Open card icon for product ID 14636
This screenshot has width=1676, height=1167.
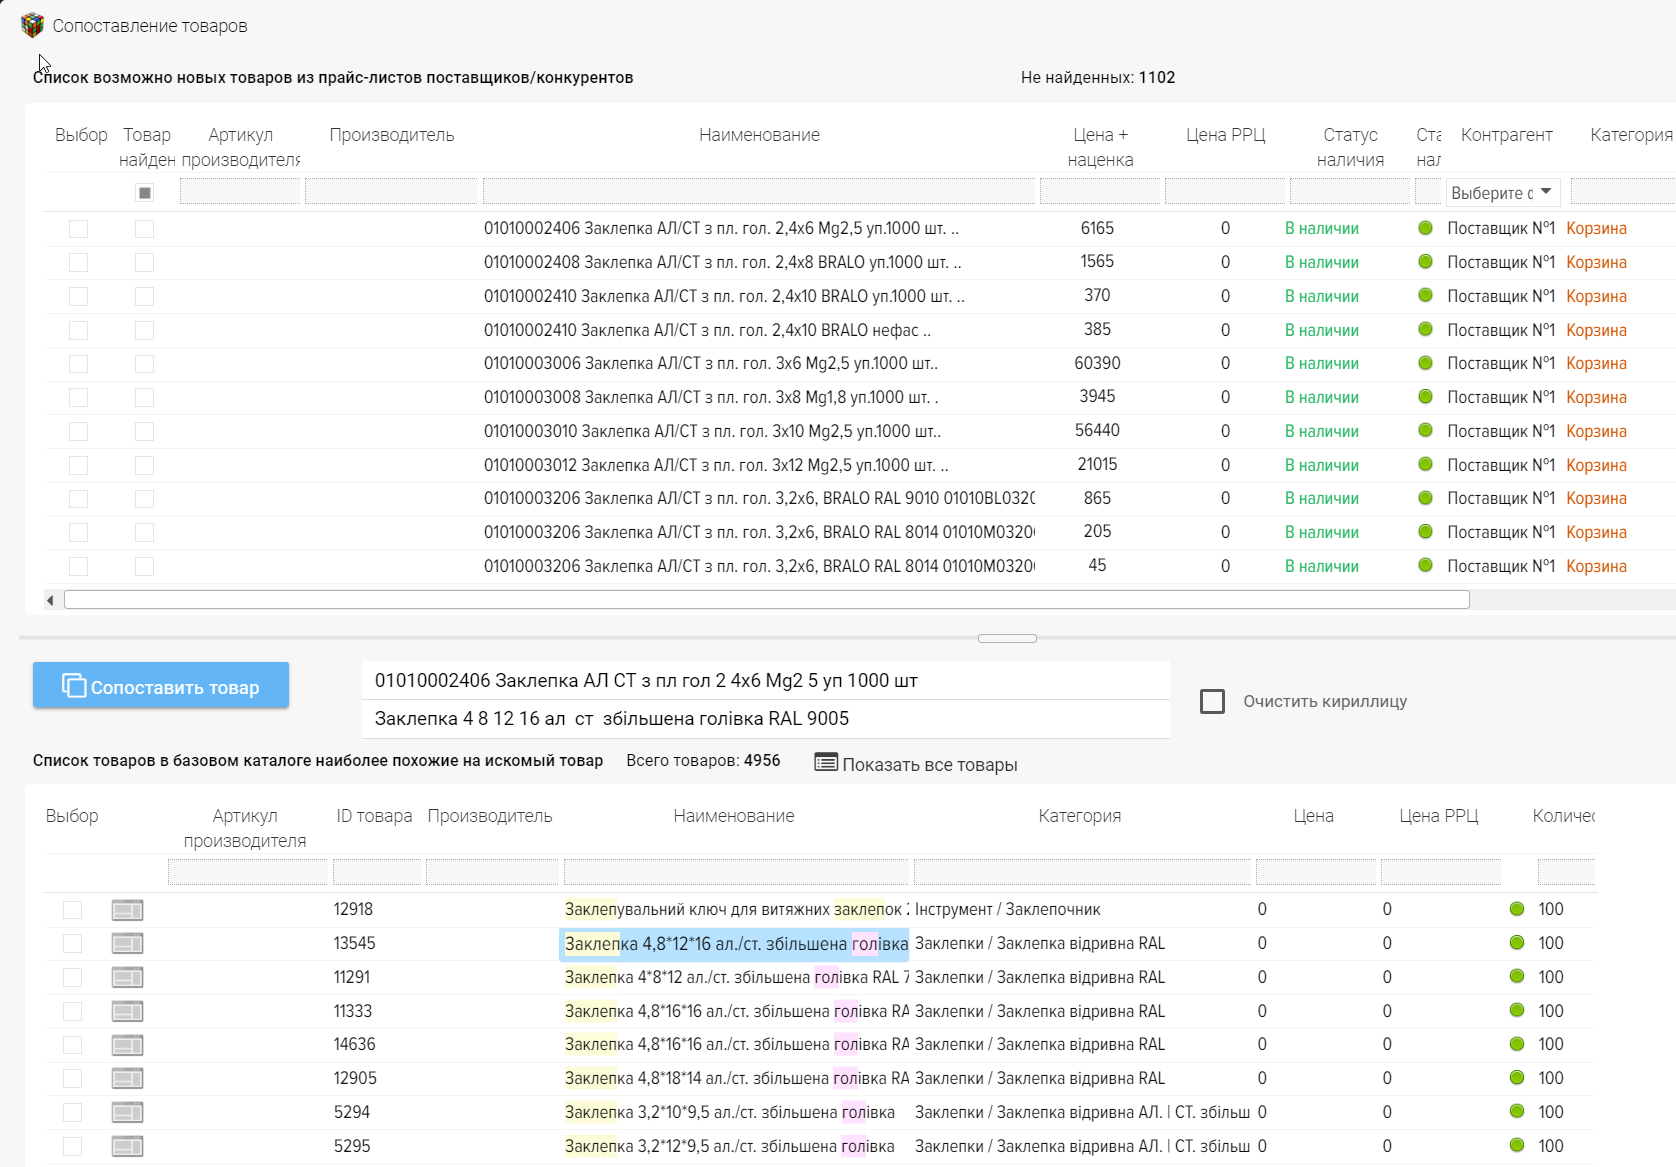[x=127, y=1045]
